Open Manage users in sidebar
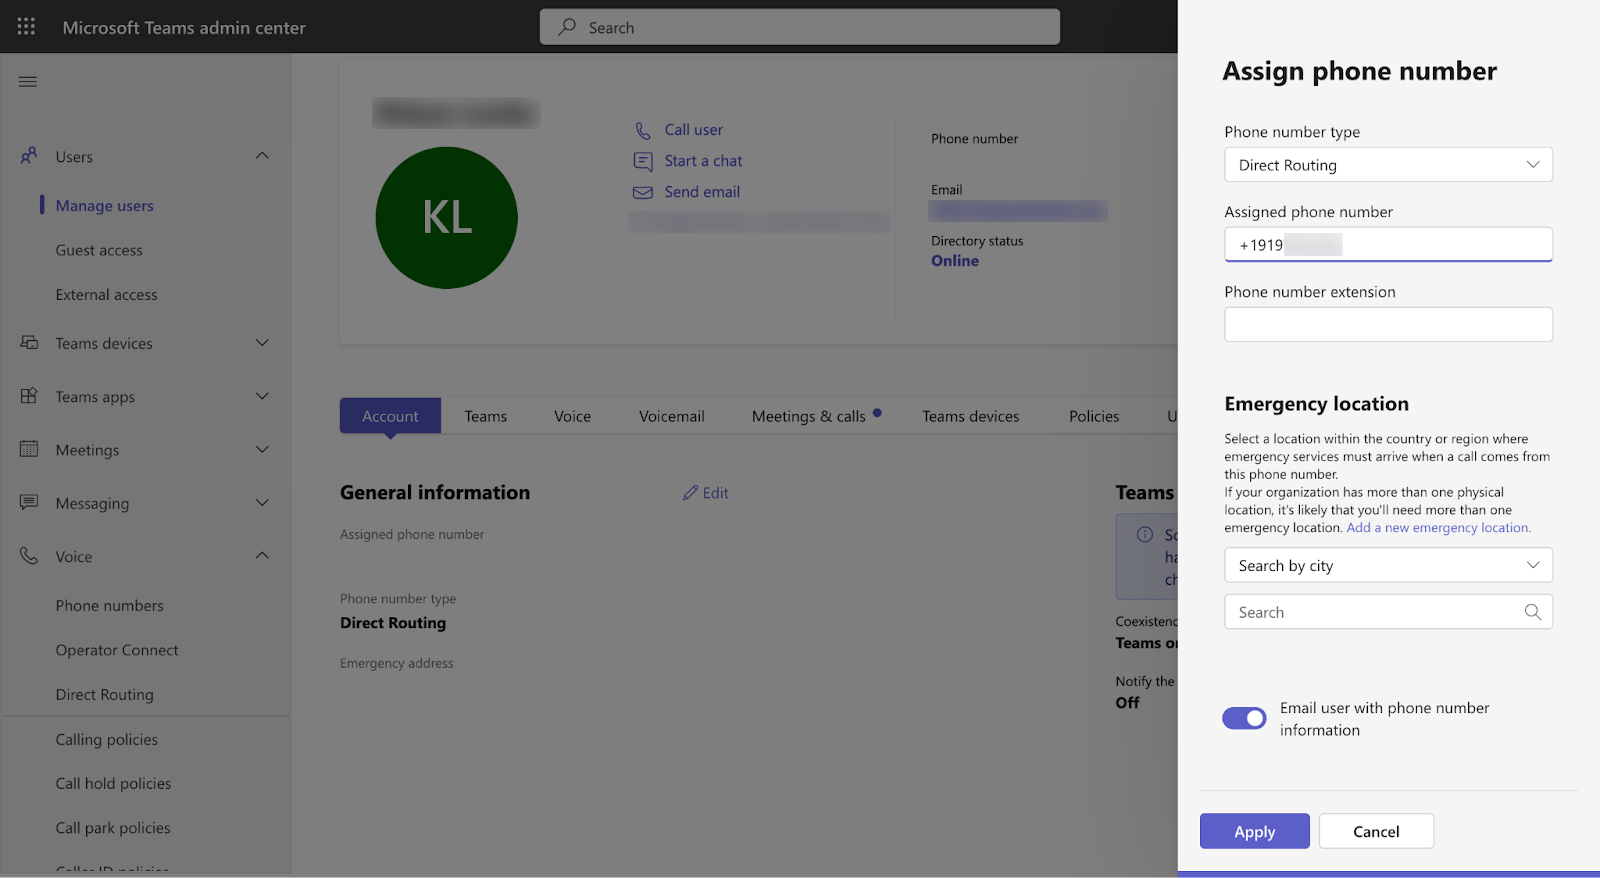Image resolution: width=1600 pixels, height=878 pixels. 105,205
